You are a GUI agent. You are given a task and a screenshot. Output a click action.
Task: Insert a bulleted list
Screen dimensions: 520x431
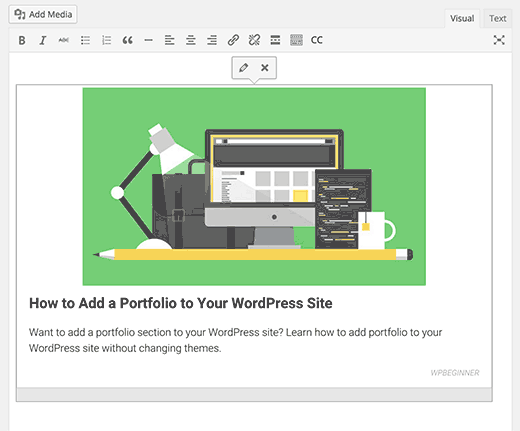[x=85, y=40]
